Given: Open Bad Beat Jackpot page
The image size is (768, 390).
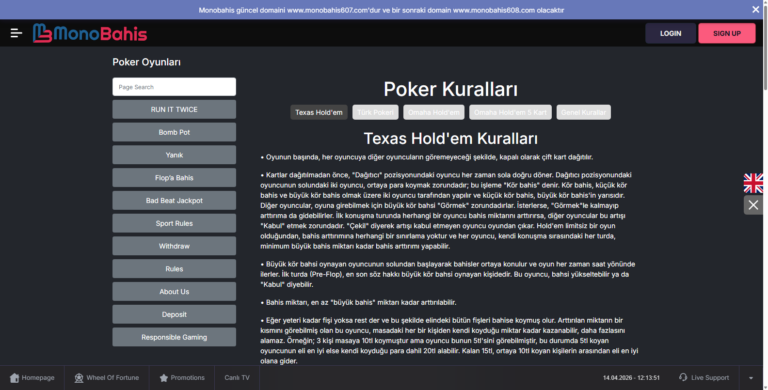Looking at the screenshot, I should (x=174, y=200).
